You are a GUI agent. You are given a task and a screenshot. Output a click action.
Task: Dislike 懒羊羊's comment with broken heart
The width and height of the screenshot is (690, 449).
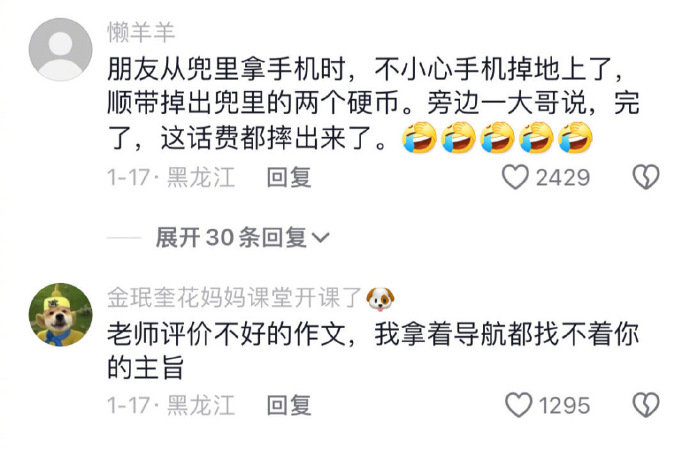coord(646,177)
